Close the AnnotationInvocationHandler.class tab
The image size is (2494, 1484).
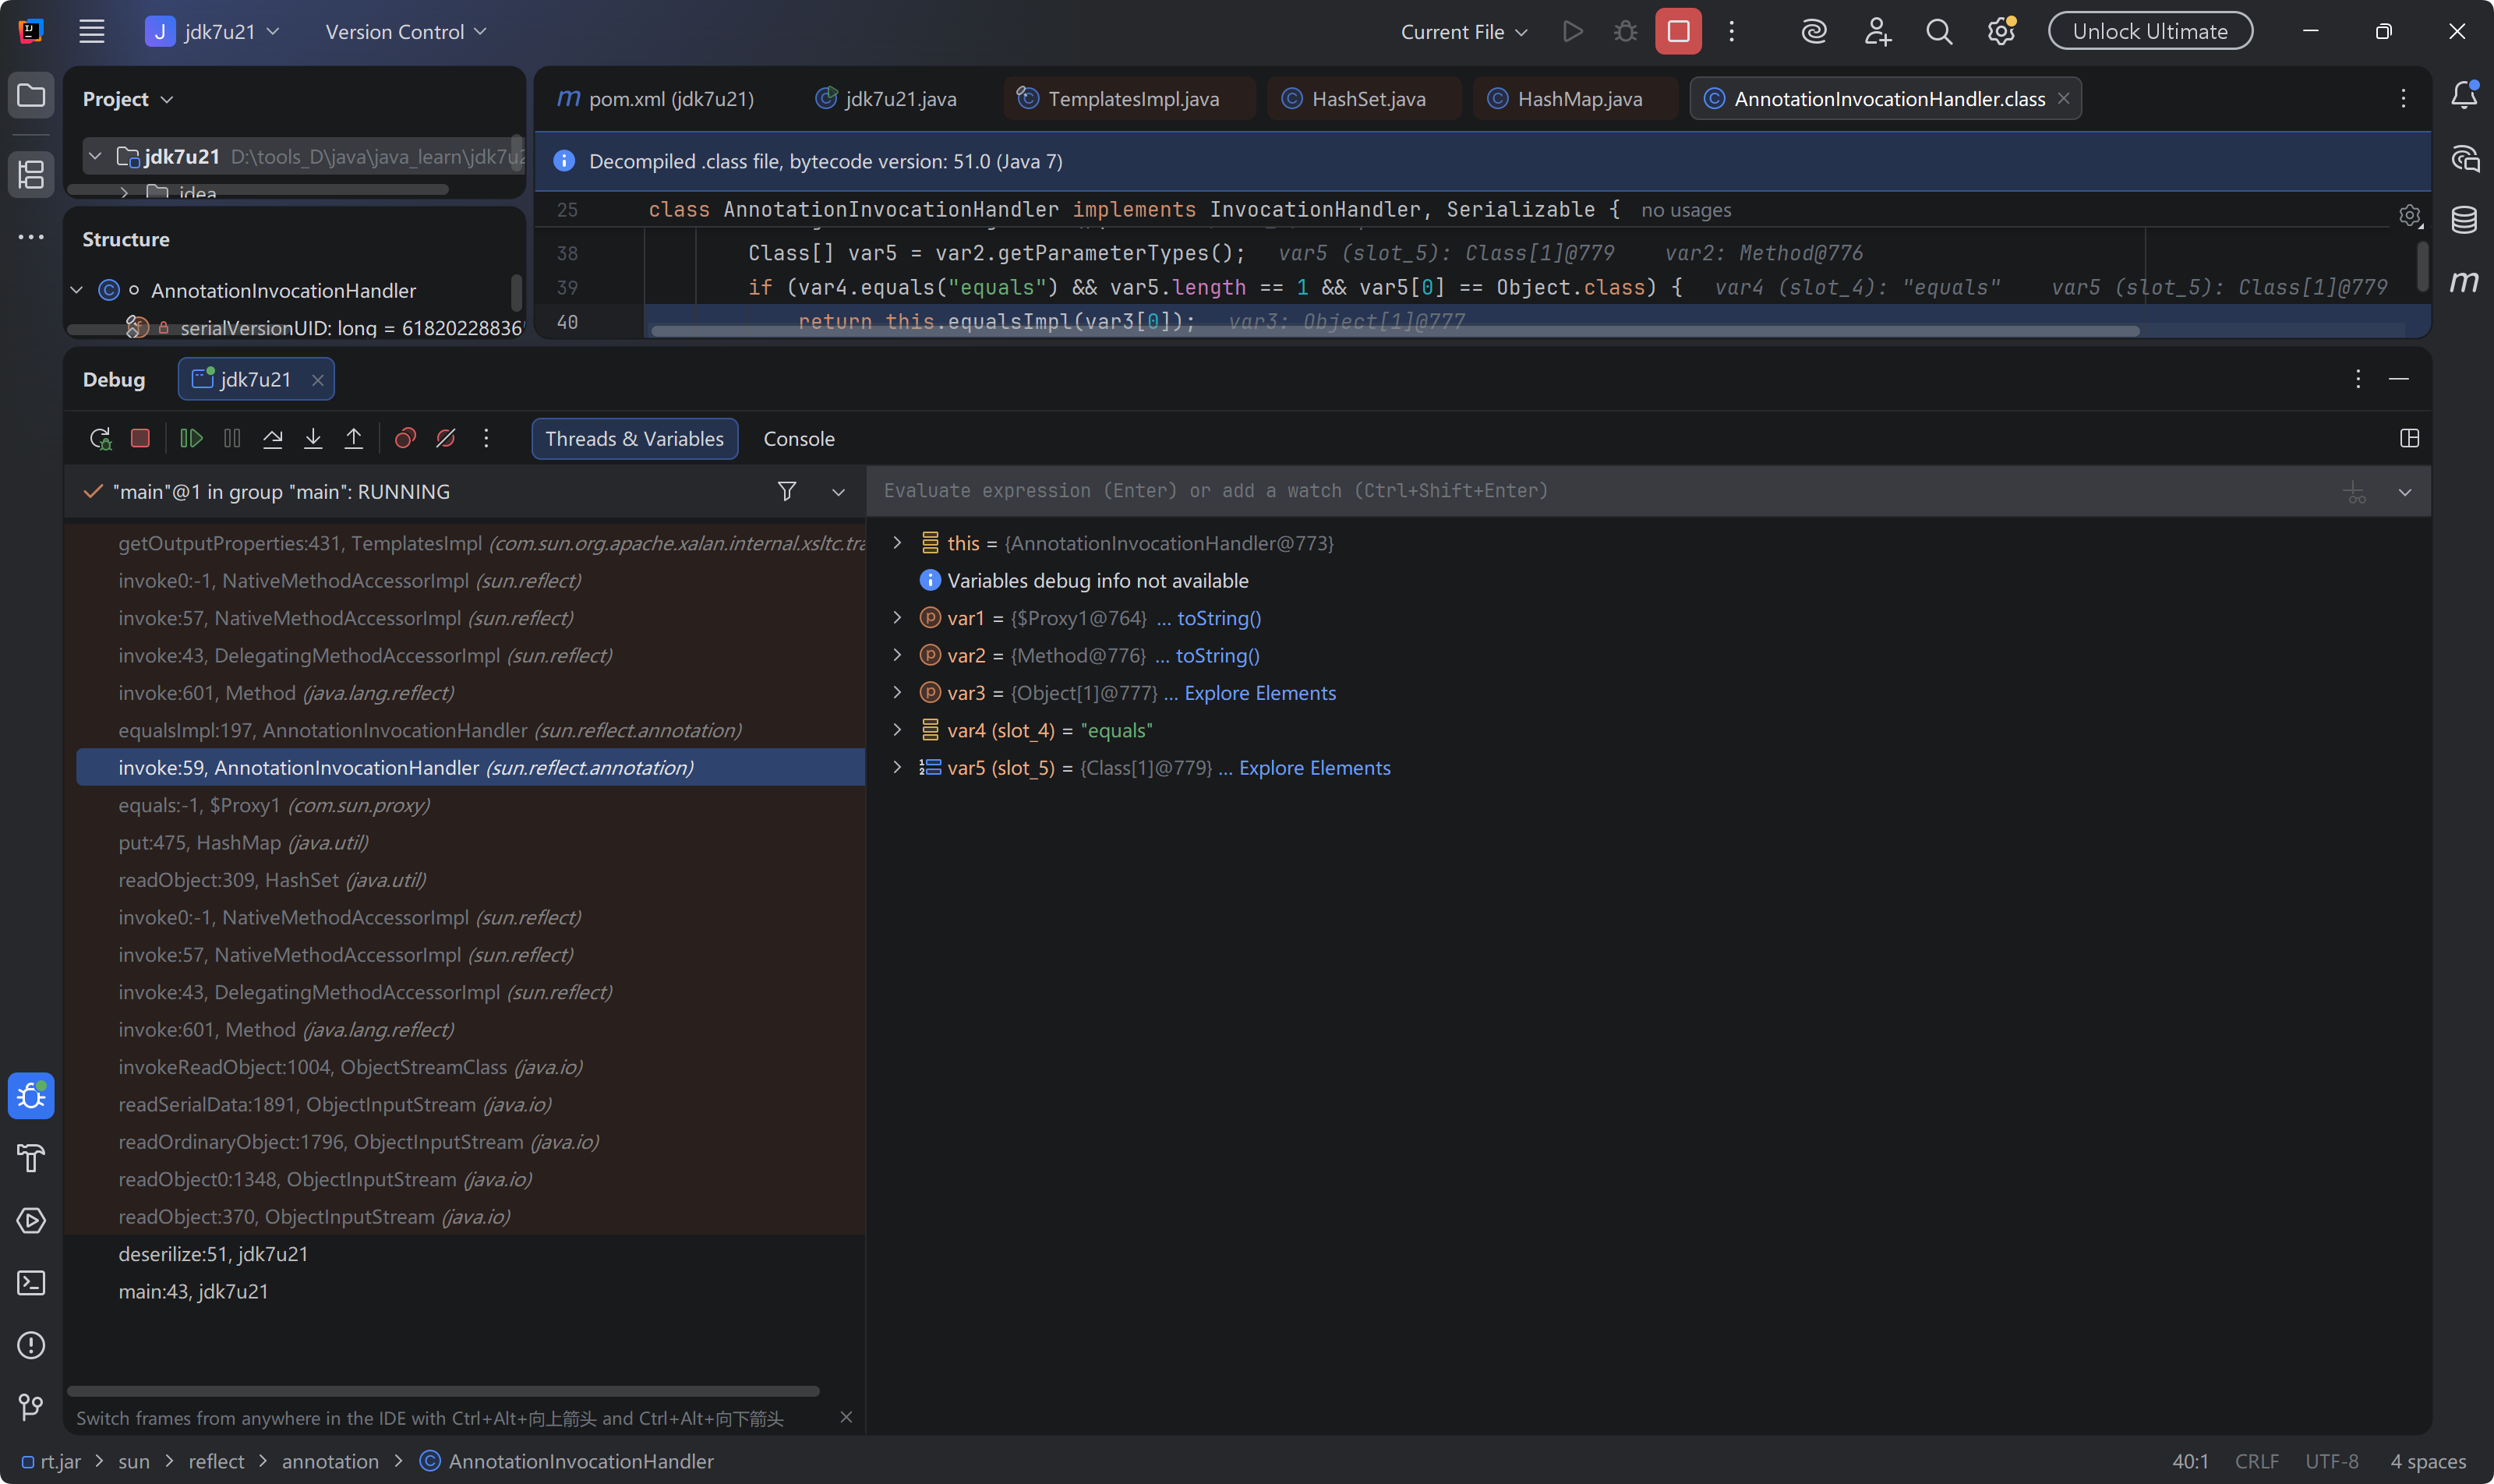2063,98
